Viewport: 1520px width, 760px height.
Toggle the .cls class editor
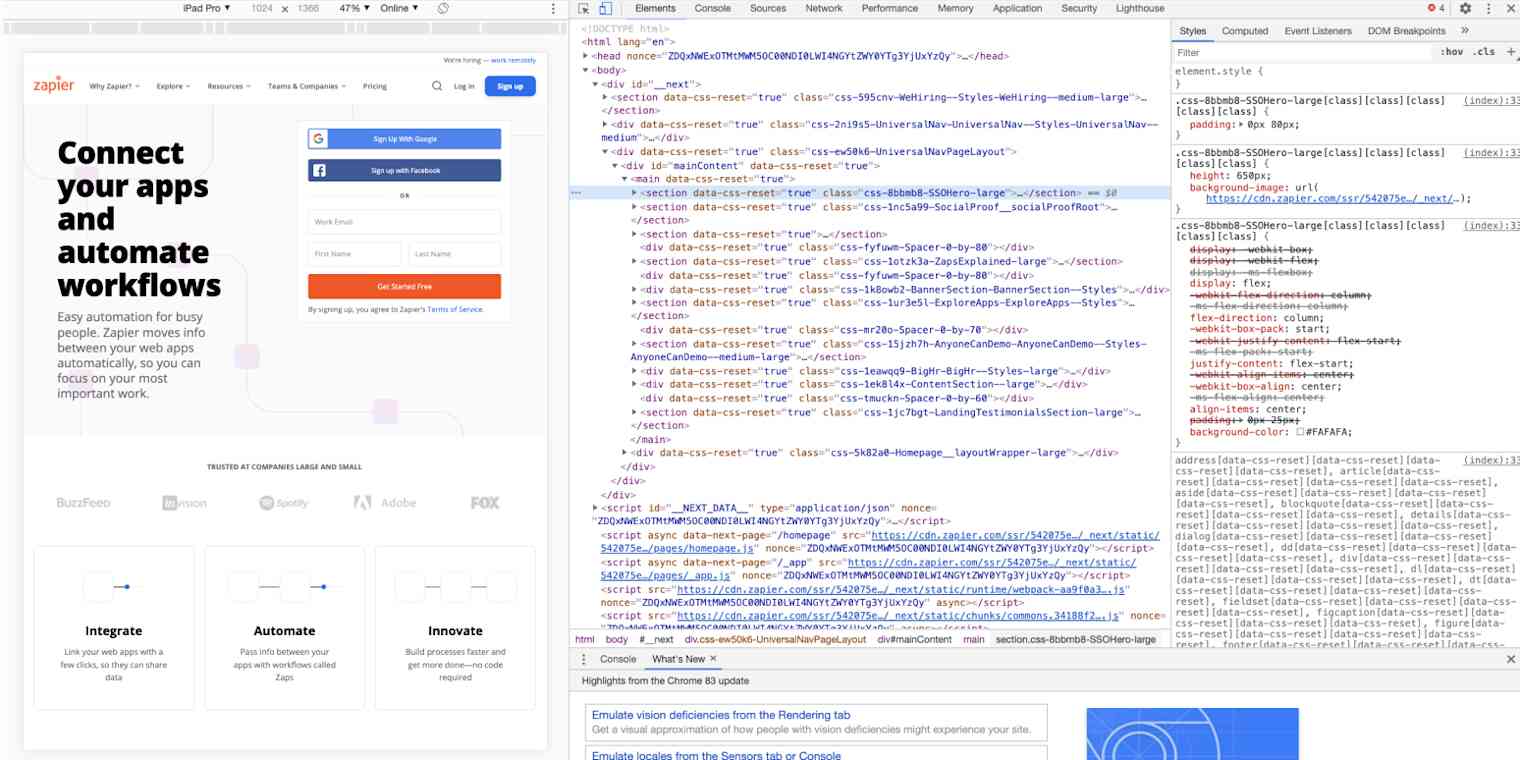tap(1484, 51)
